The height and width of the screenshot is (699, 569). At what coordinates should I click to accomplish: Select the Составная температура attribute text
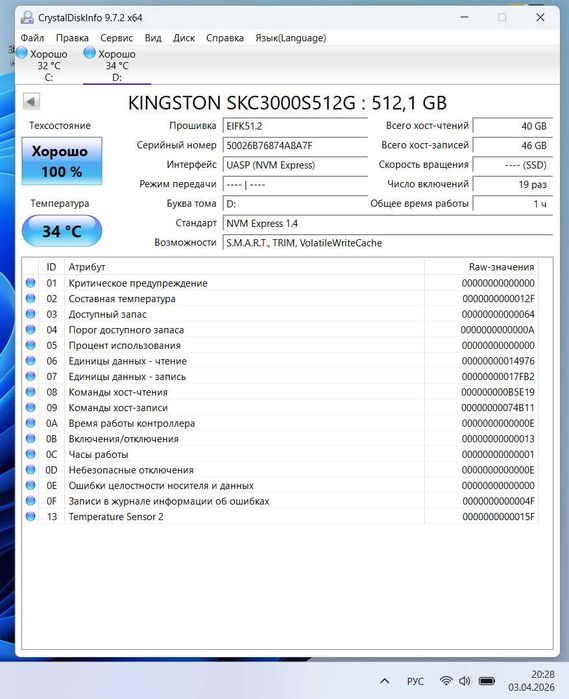[x=122, y=299]
